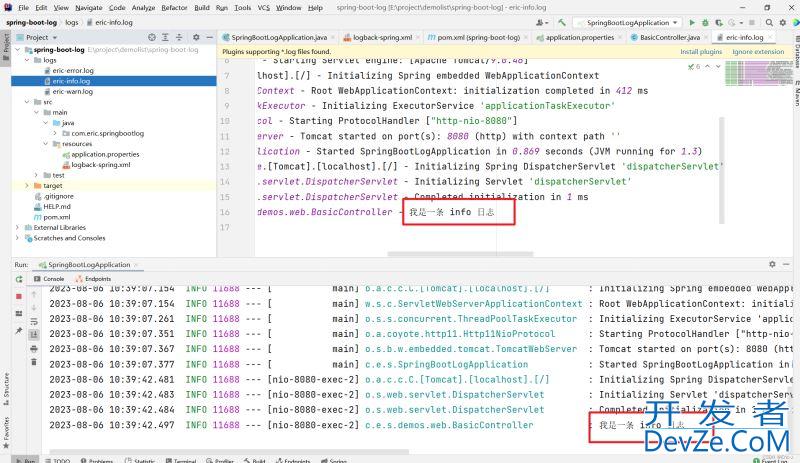Screen dimensions: 800x463
Task: Jump to next highlighted problem arrow
Action: point(718,66)
